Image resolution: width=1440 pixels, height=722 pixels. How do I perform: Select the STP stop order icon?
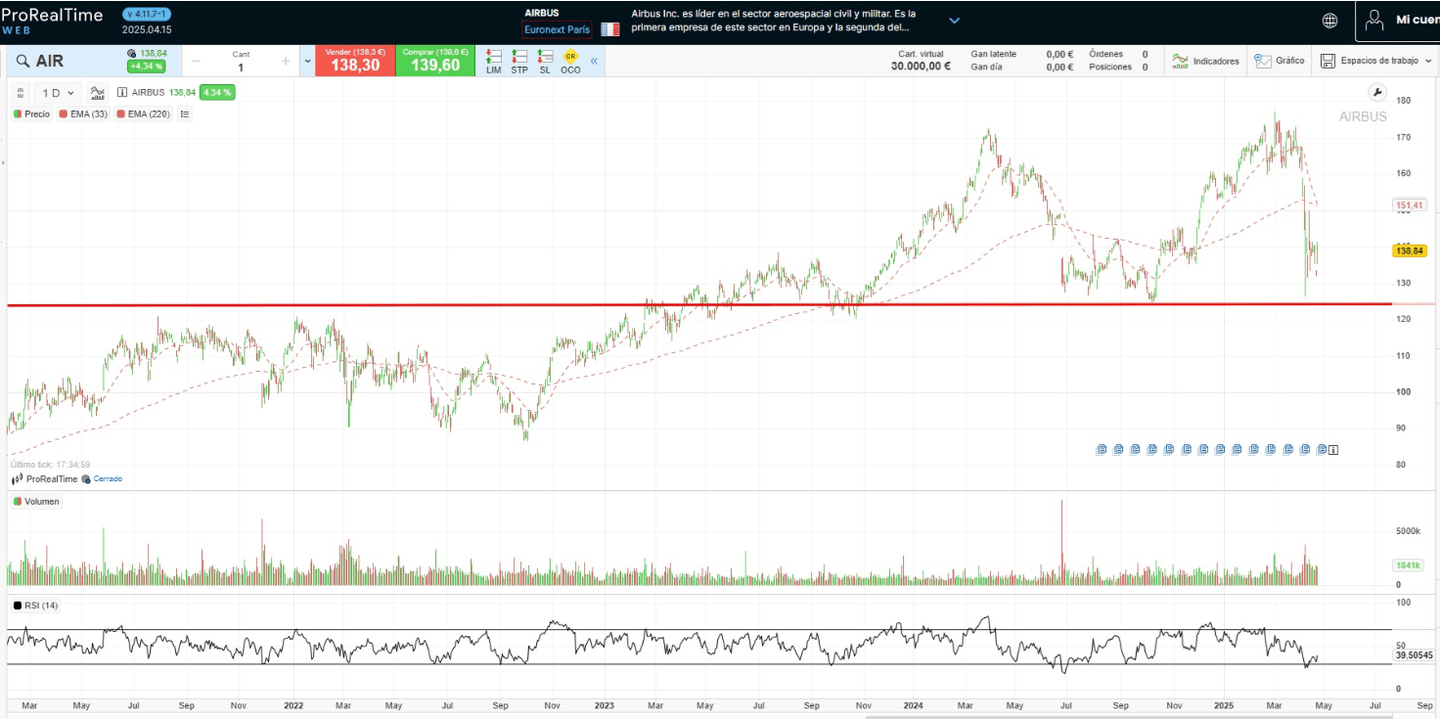click(x=519, y=60)
